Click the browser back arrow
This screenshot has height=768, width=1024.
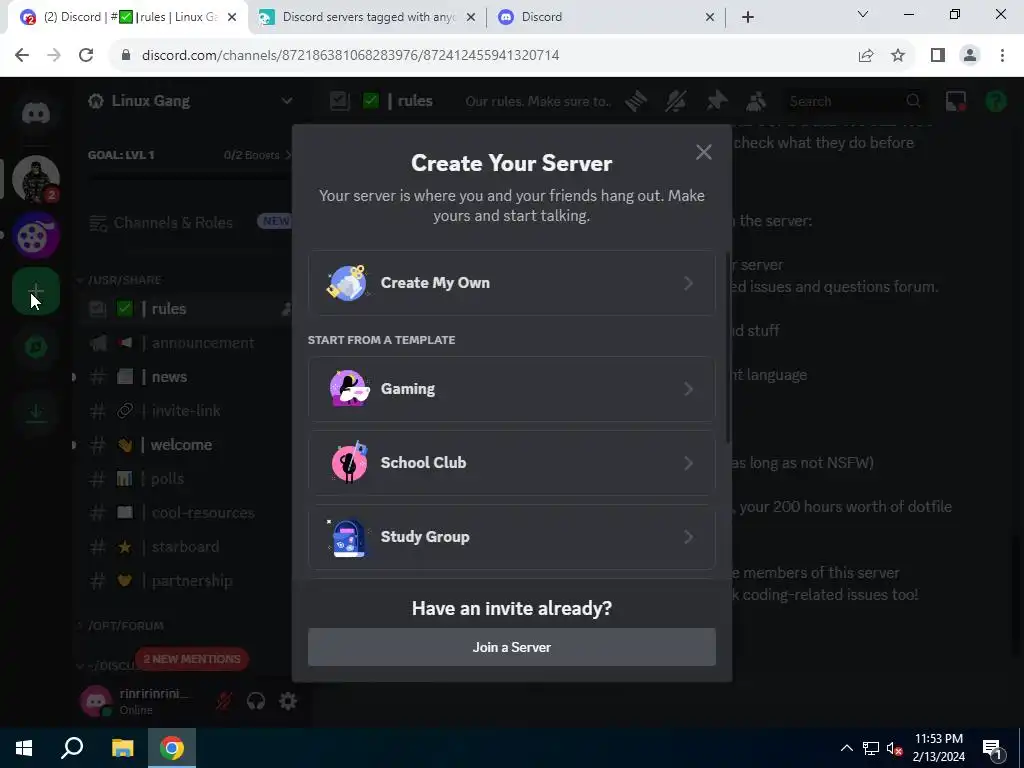22,55
